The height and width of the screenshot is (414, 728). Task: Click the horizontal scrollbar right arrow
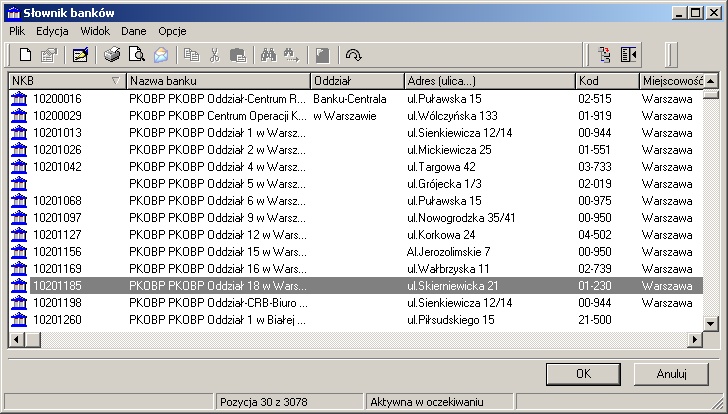tap(695, 339)
